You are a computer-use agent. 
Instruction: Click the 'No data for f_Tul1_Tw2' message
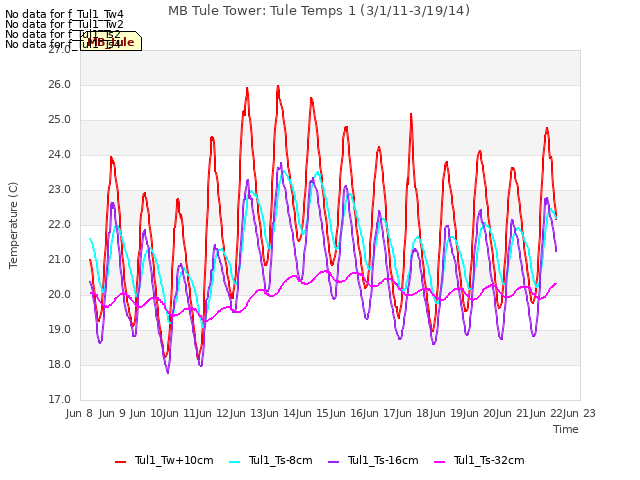[x=64, y=24]
